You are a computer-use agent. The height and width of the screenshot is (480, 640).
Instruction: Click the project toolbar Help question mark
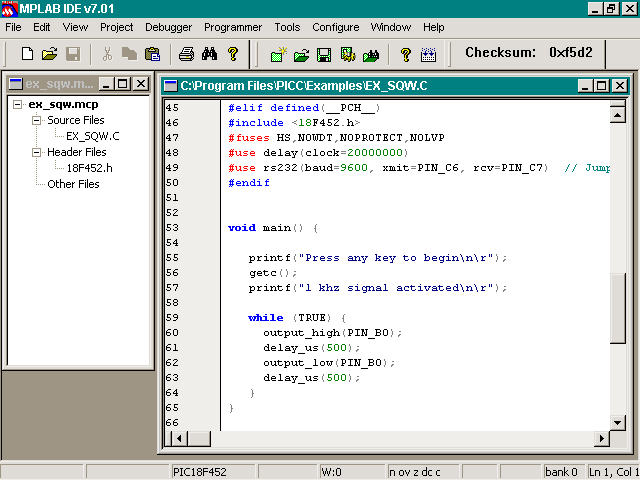(405, 54)
